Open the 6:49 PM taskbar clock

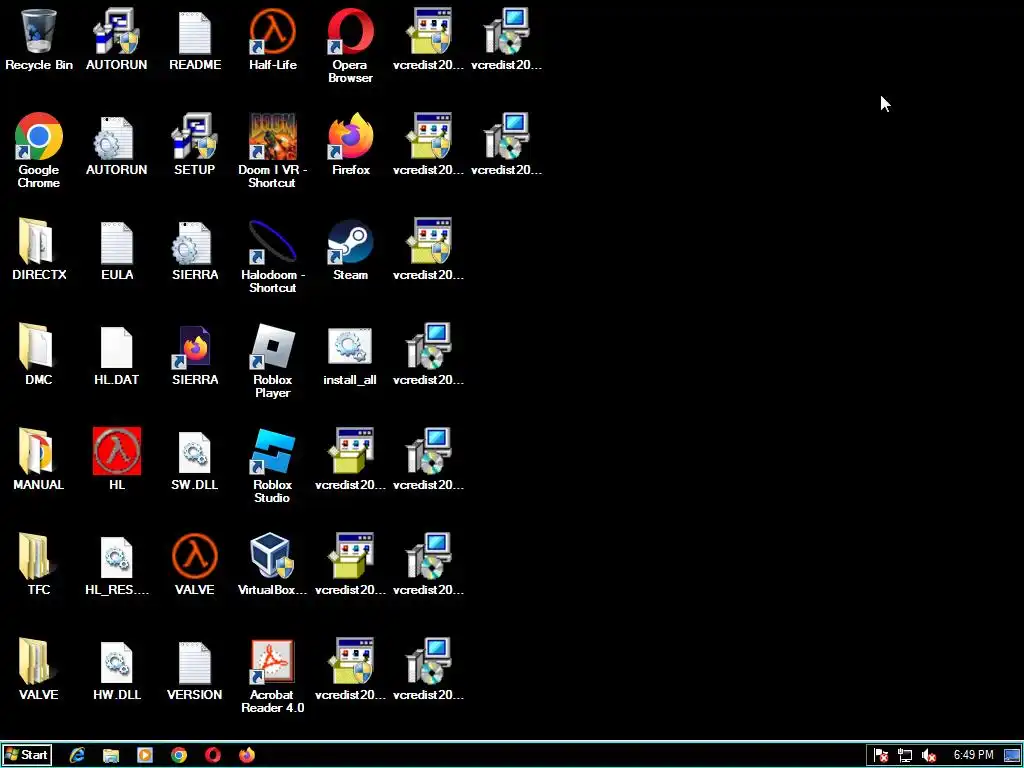[973, 755]
